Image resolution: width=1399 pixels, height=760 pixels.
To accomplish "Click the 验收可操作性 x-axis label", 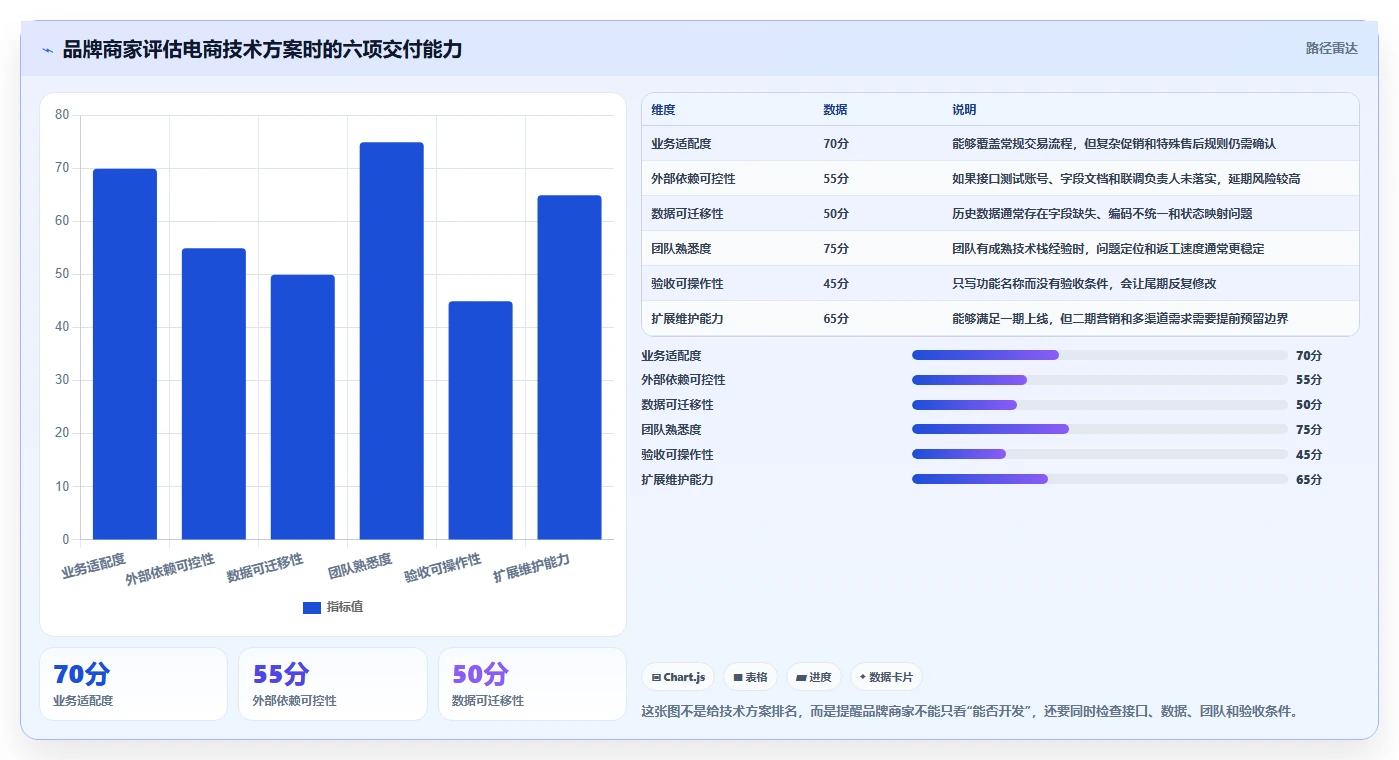I will click(443, 568).
